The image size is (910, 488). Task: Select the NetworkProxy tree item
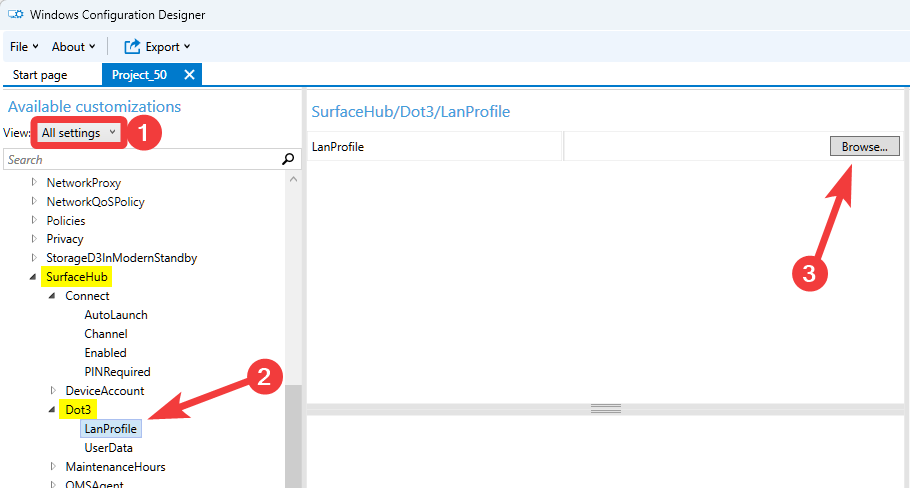(84, 183)
